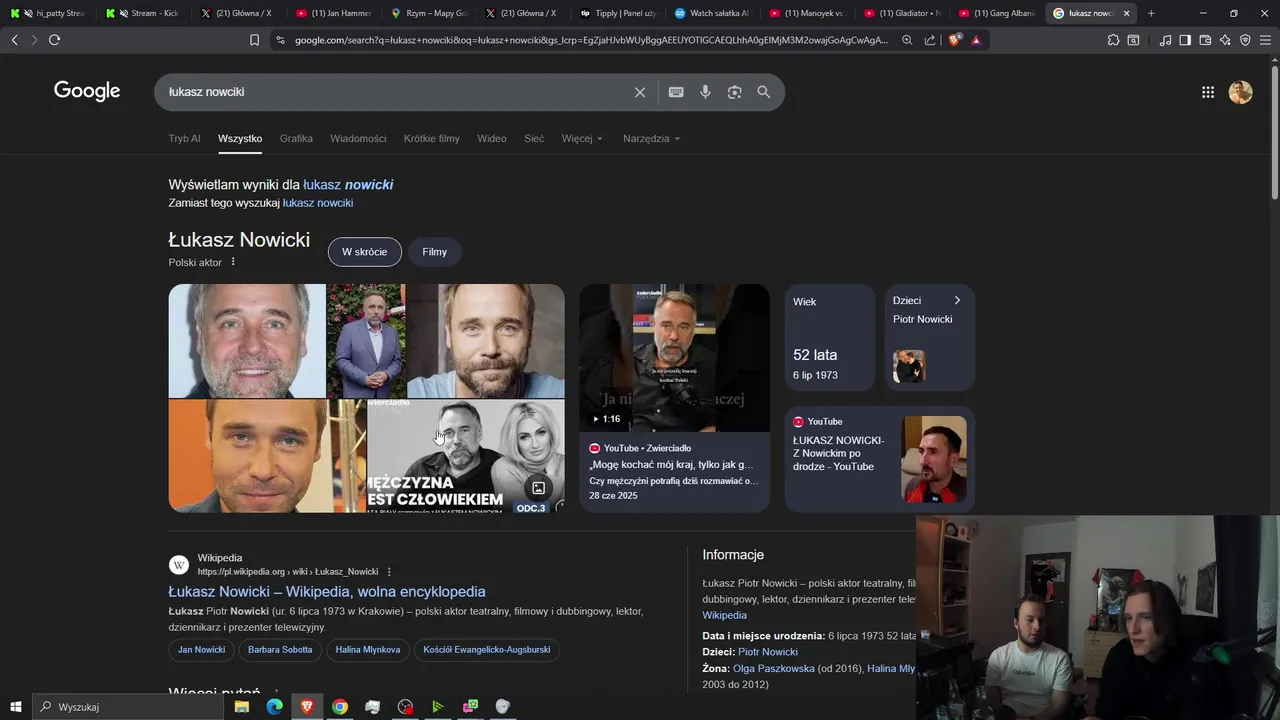The image size is (1280, 720).
Task: Select the W skrócie chip
Action: 364,252
